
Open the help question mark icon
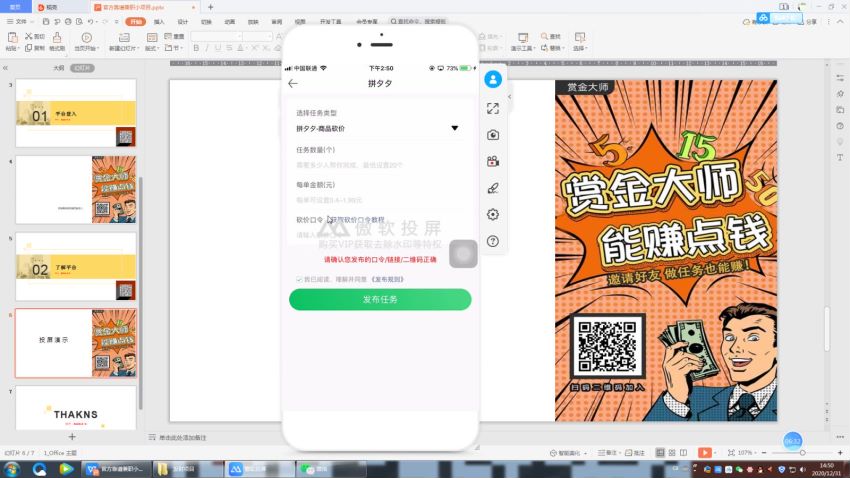(493, 241)
